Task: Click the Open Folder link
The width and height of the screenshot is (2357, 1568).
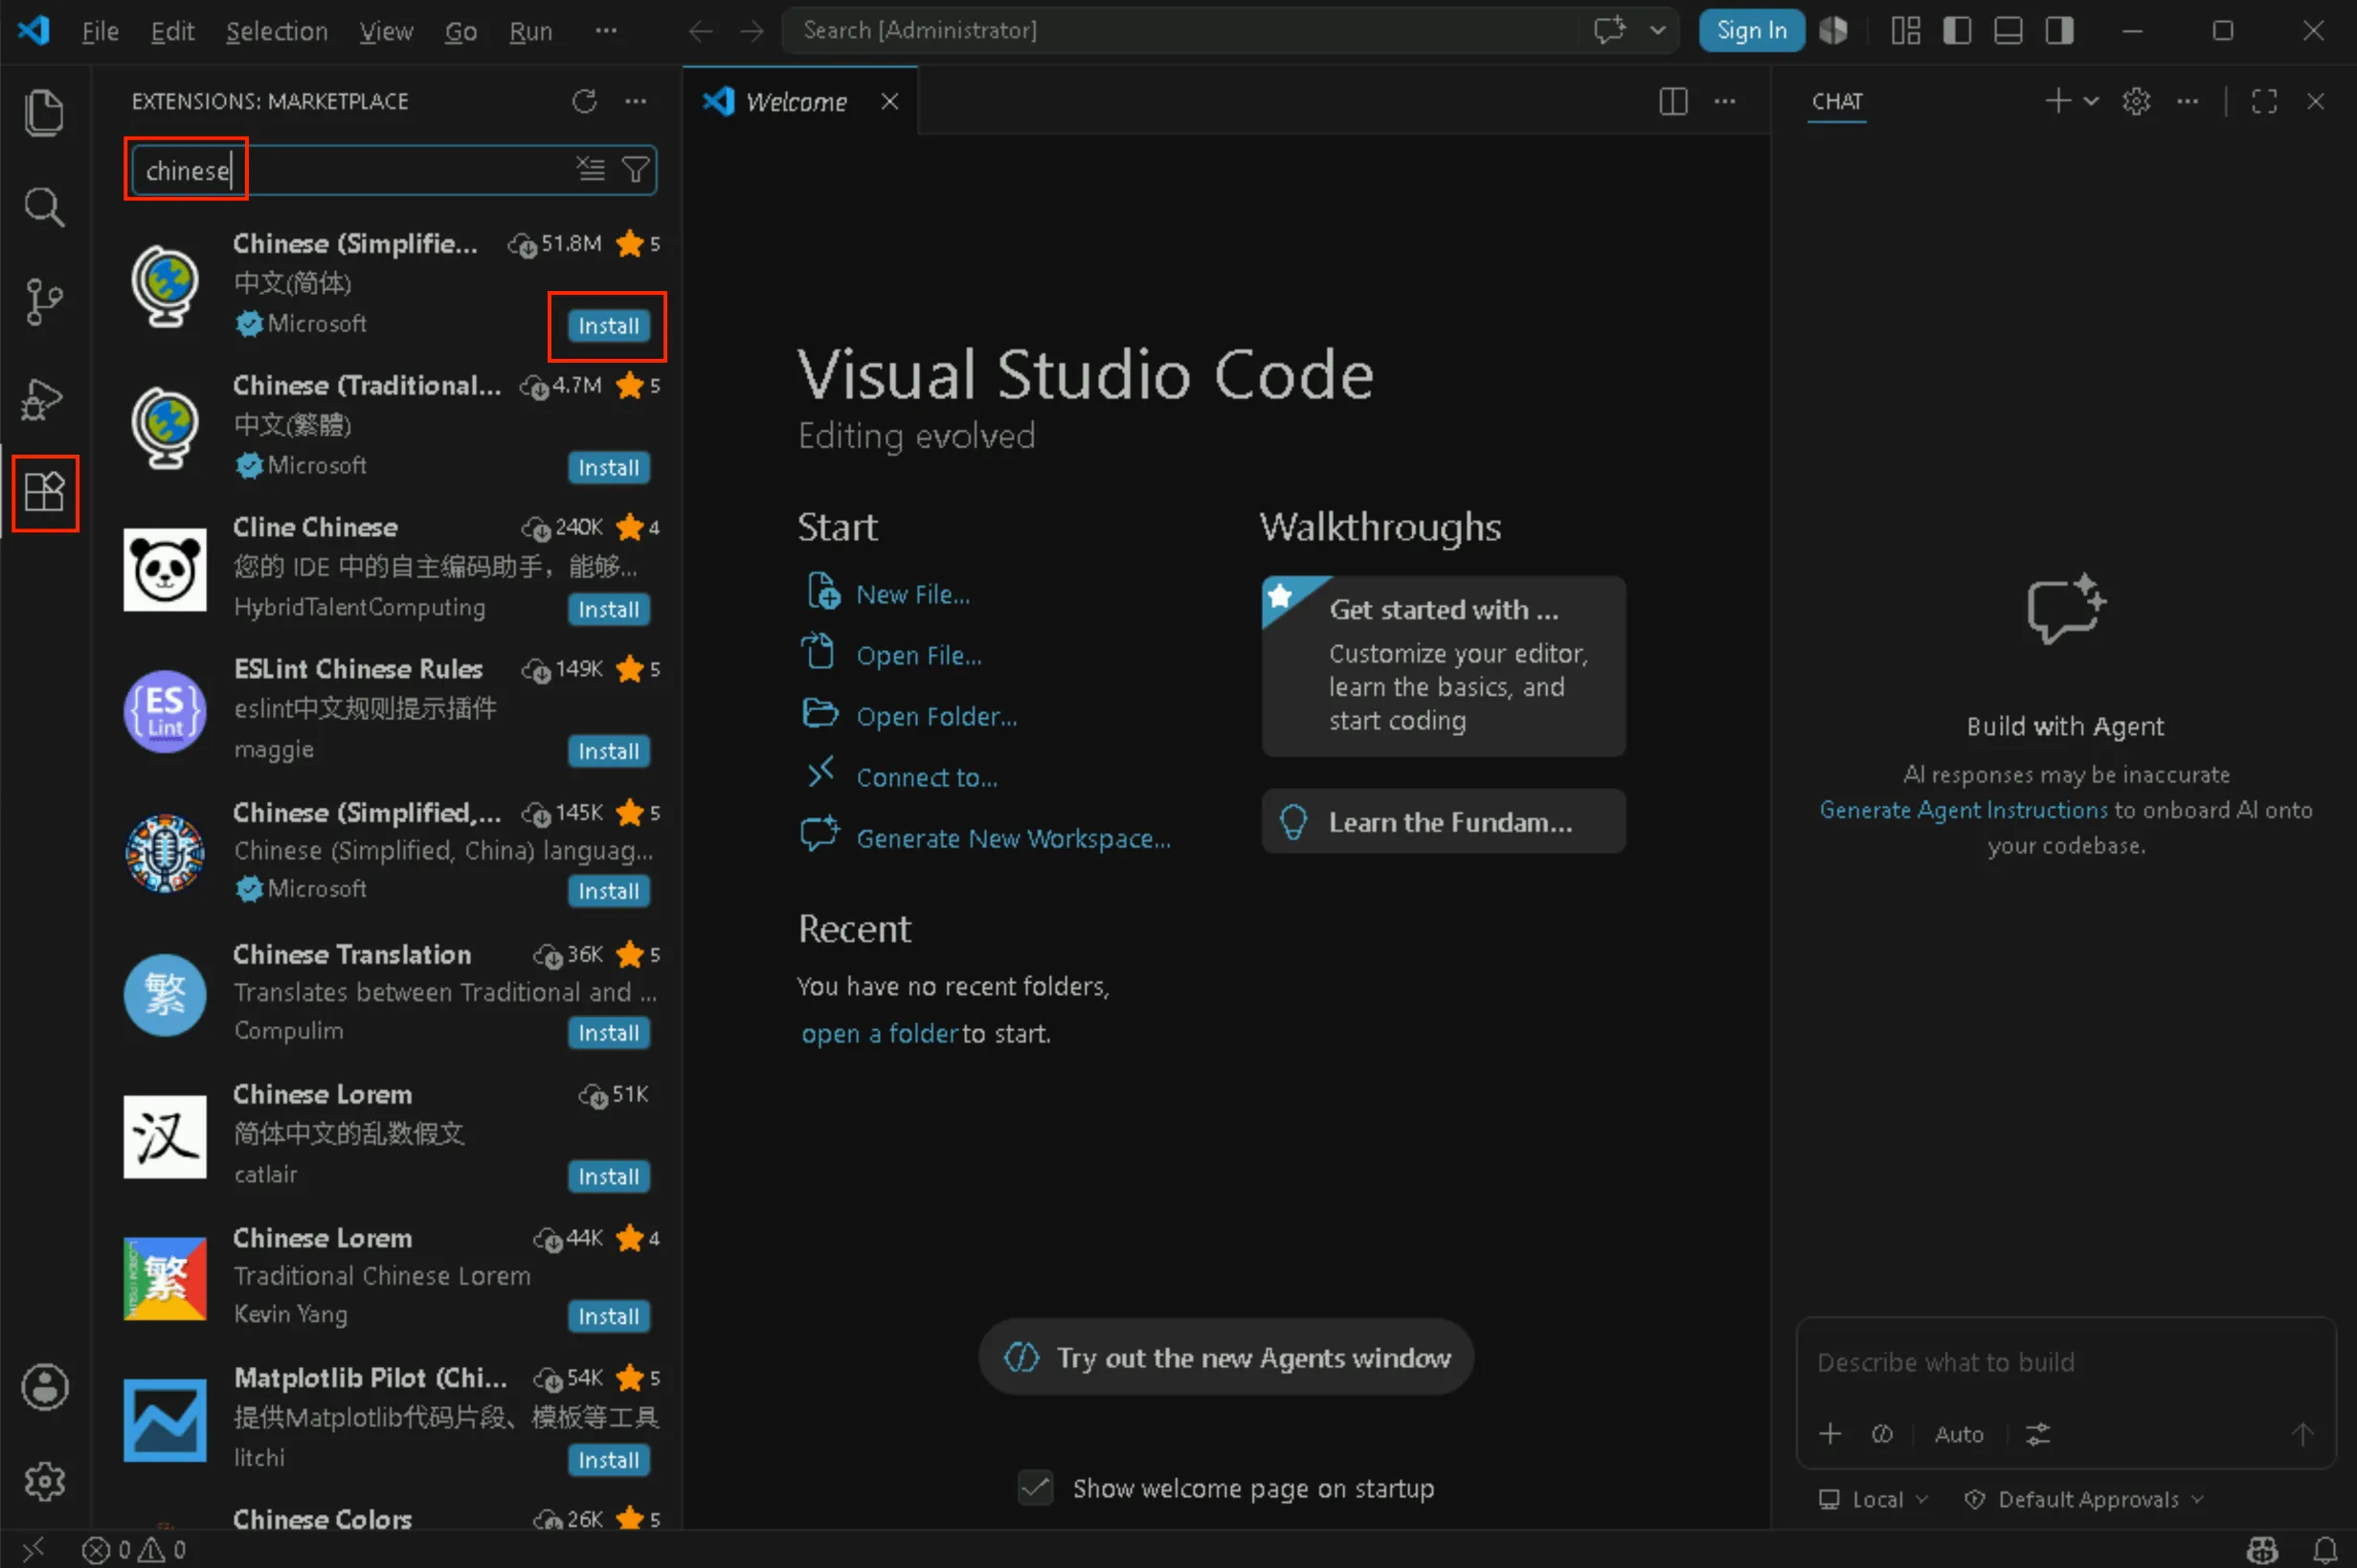Action: (x=936, y=716)
